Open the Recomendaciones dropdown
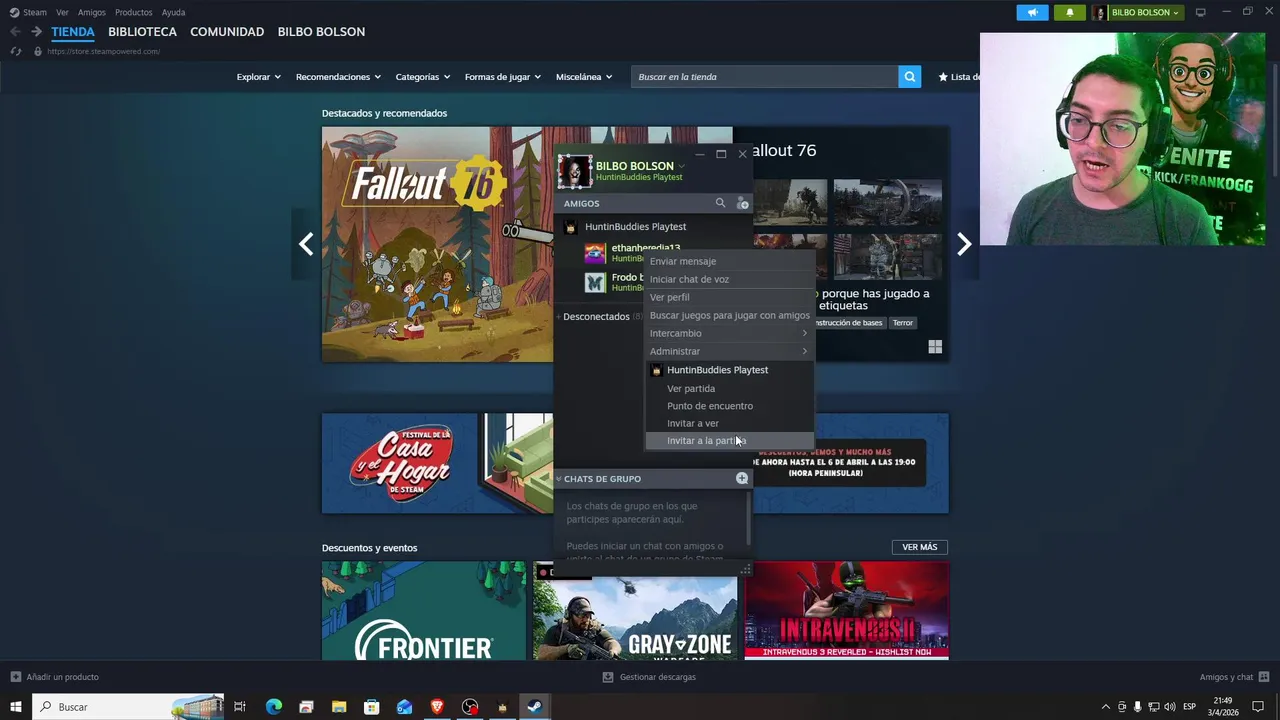The height and width of the screenshot is (720, 1280). coord(338,77)
